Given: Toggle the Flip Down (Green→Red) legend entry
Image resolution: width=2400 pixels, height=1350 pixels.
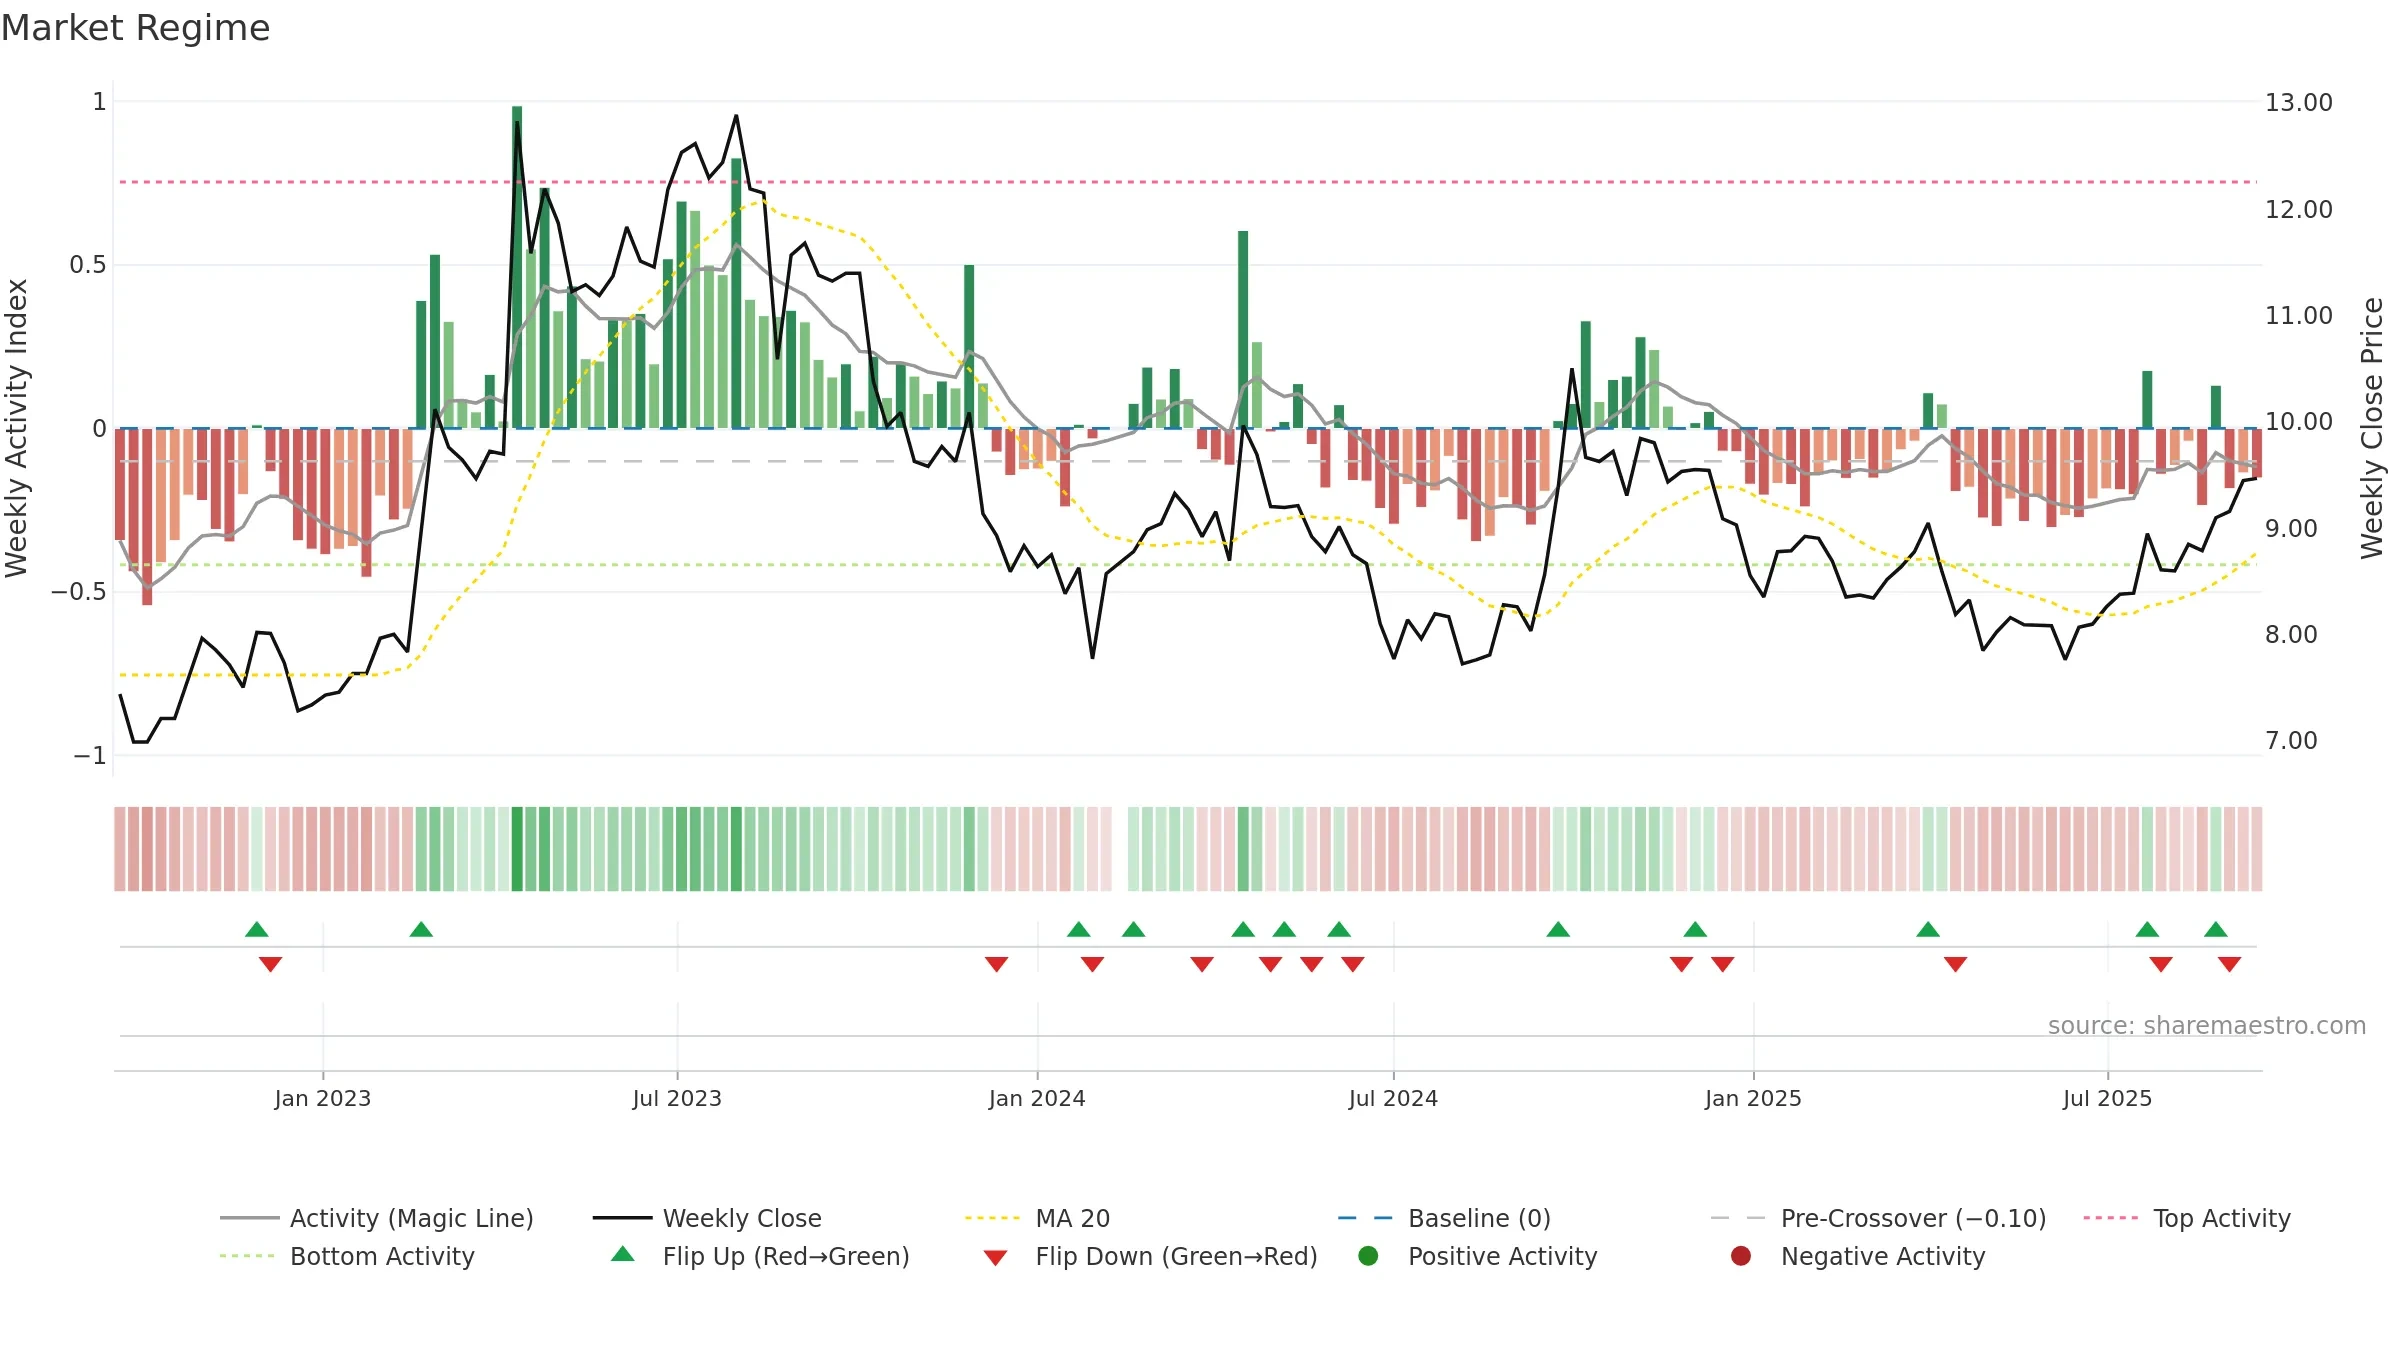Looking at the screenshot, I should click(1150, 1256).
